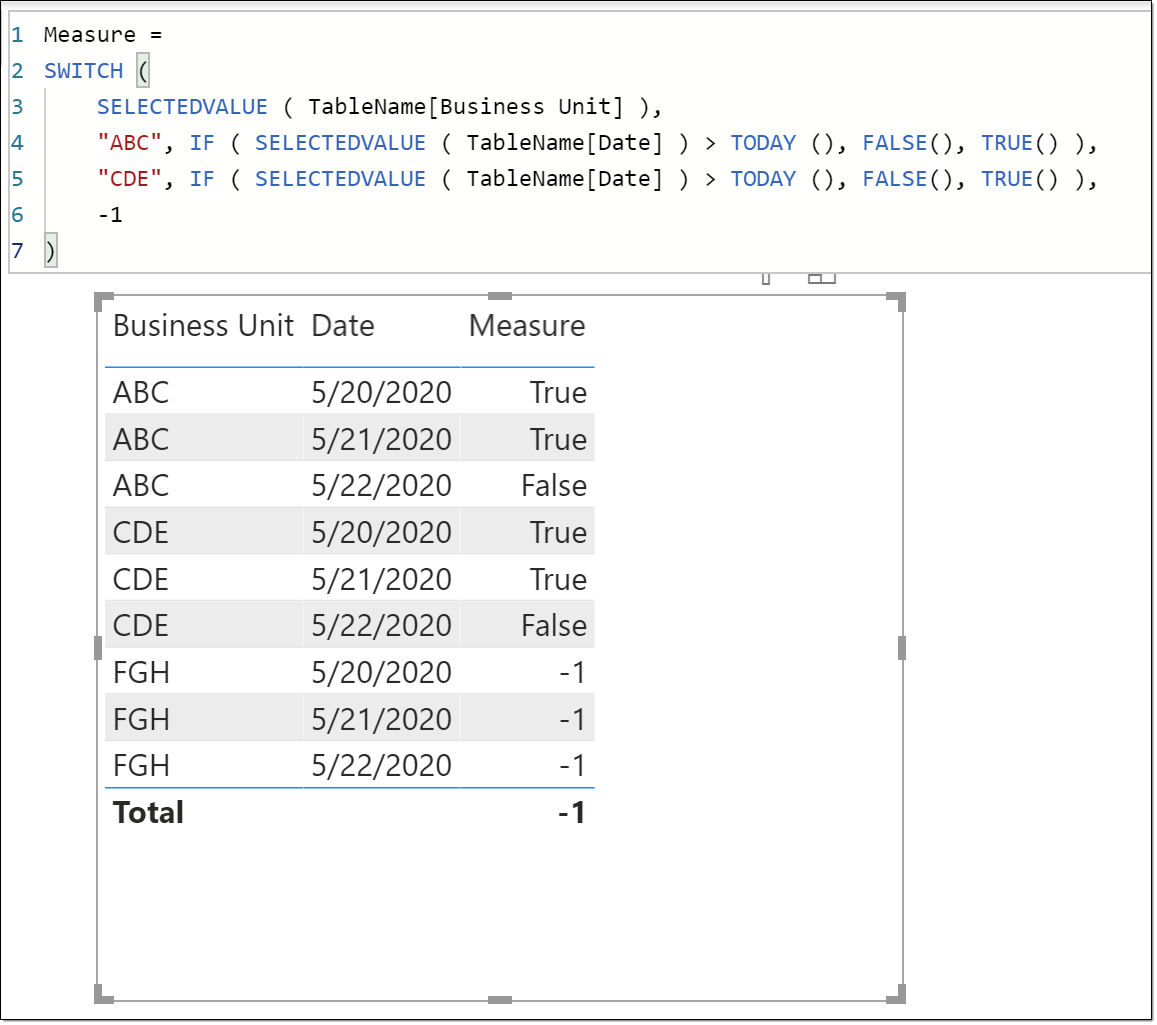Click the Business Unit column header
Screen dimensions: 1157x1025
coord(203,326)
